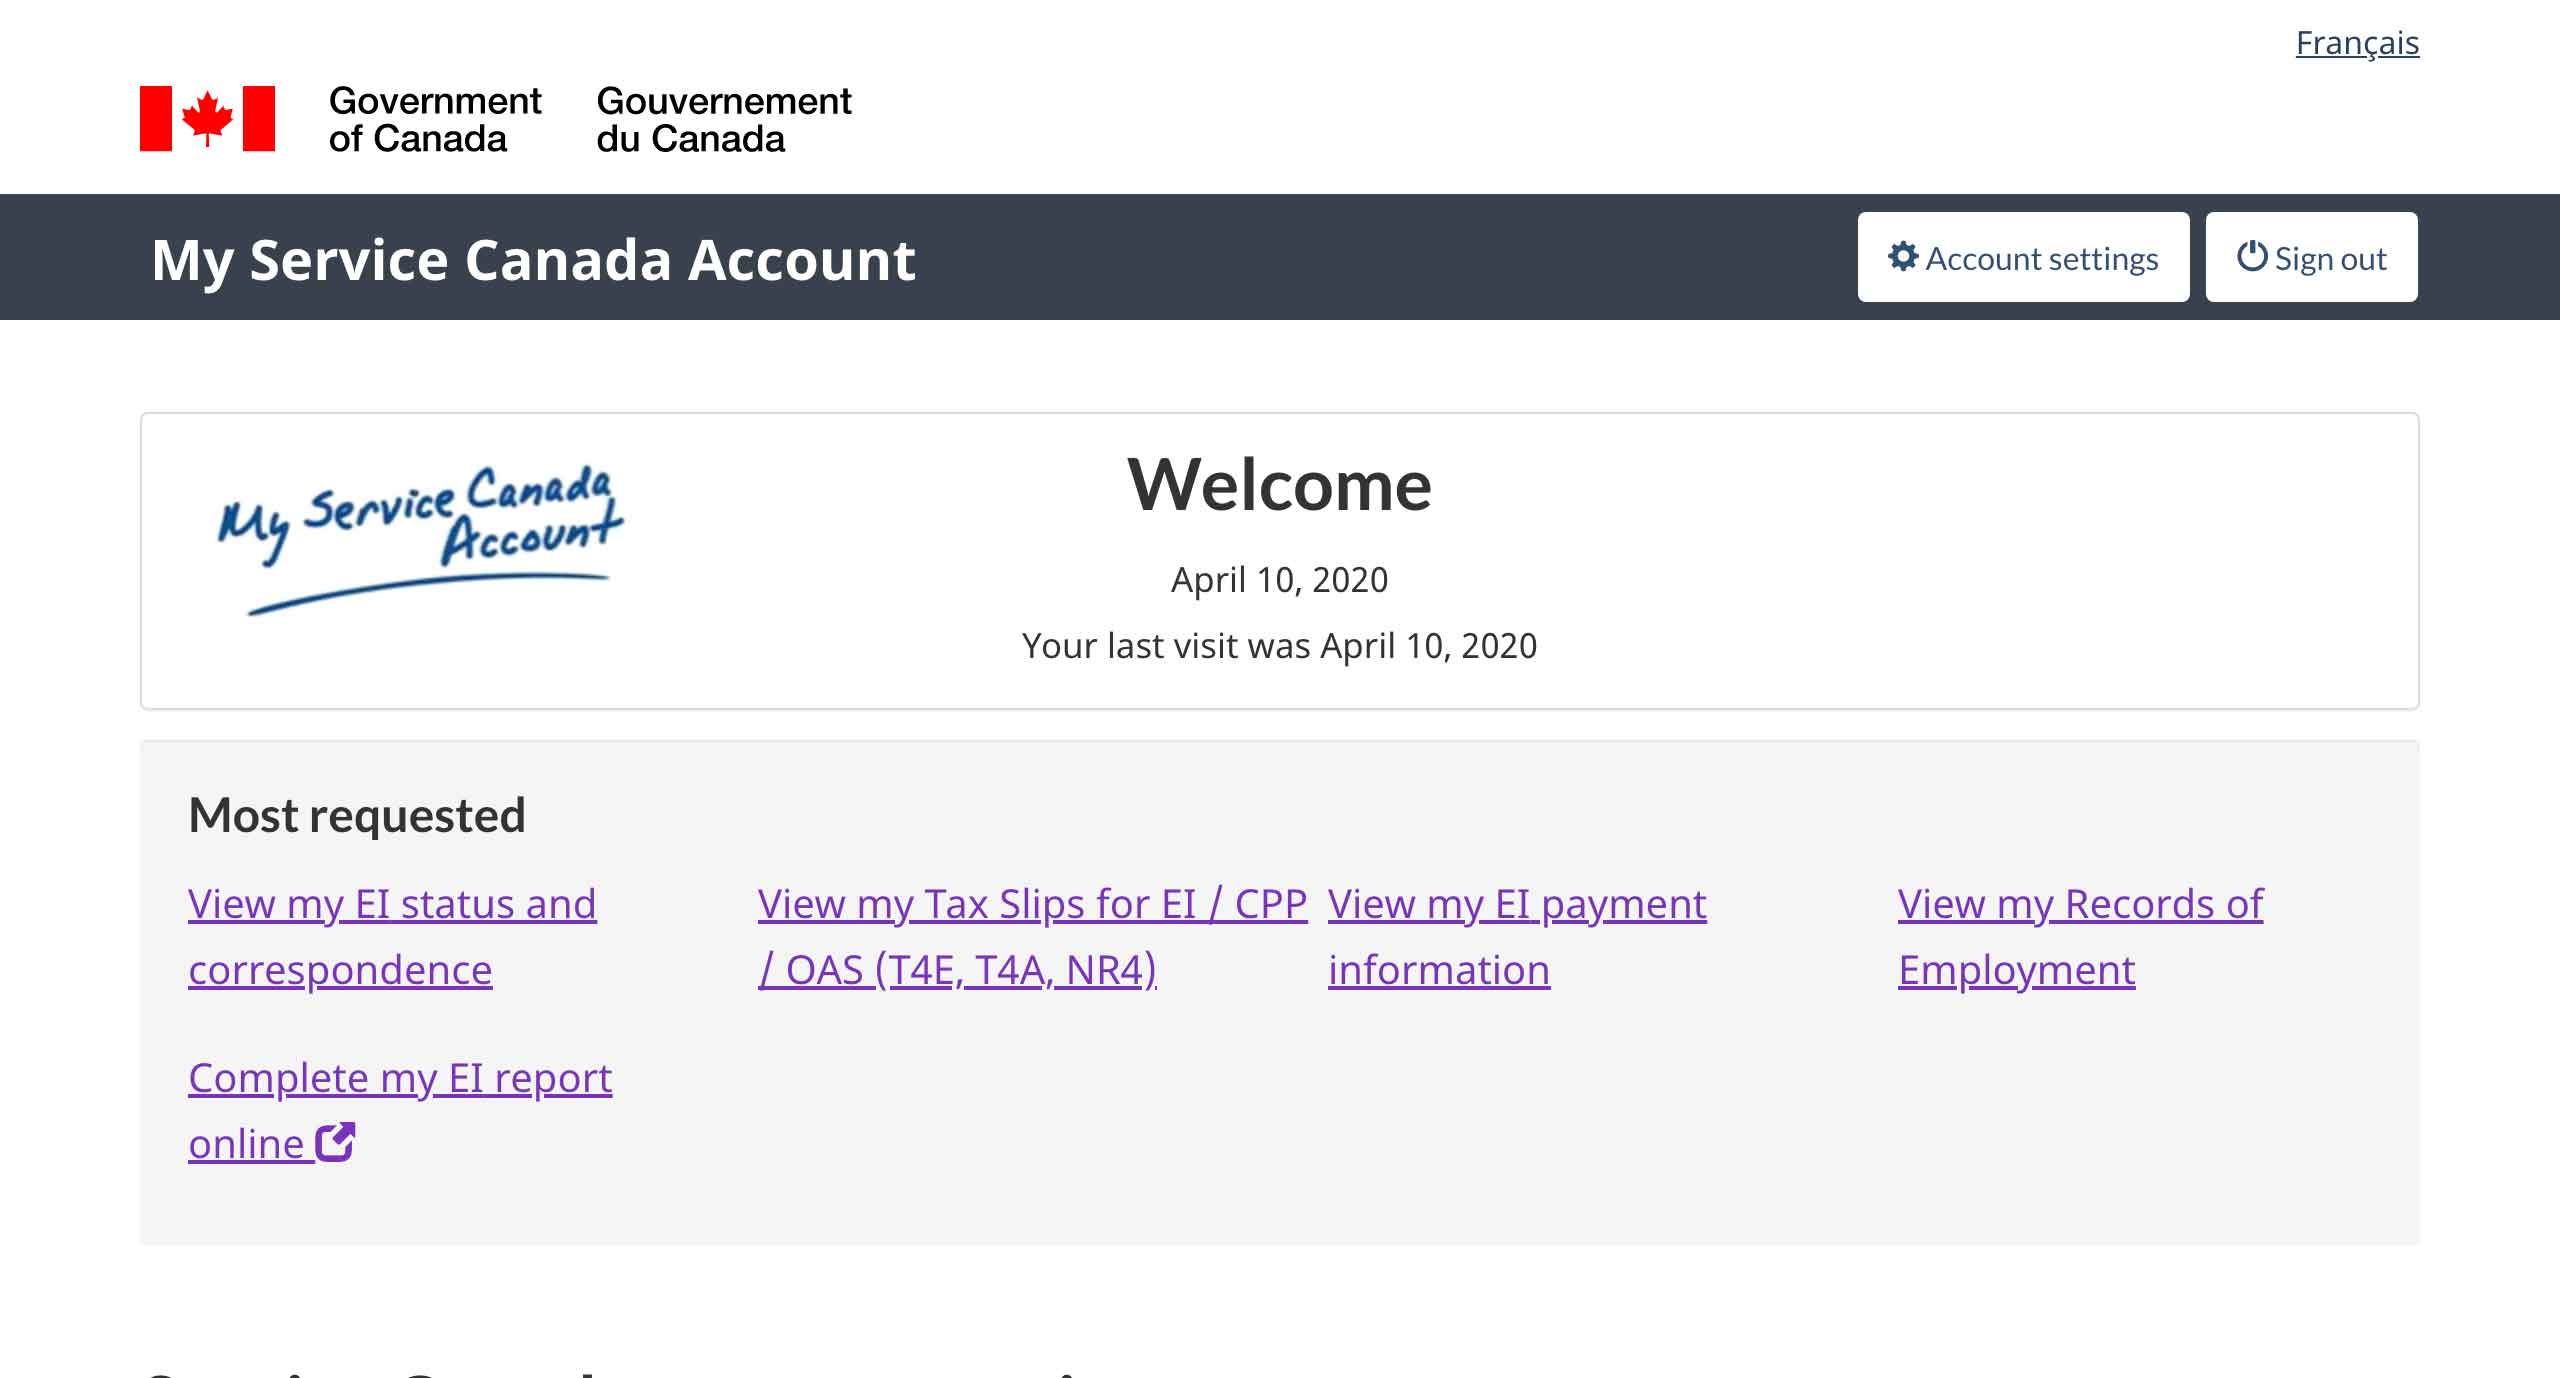Switch language using the Français link
This screenshot has height=1378, width=2560.
2356,43
